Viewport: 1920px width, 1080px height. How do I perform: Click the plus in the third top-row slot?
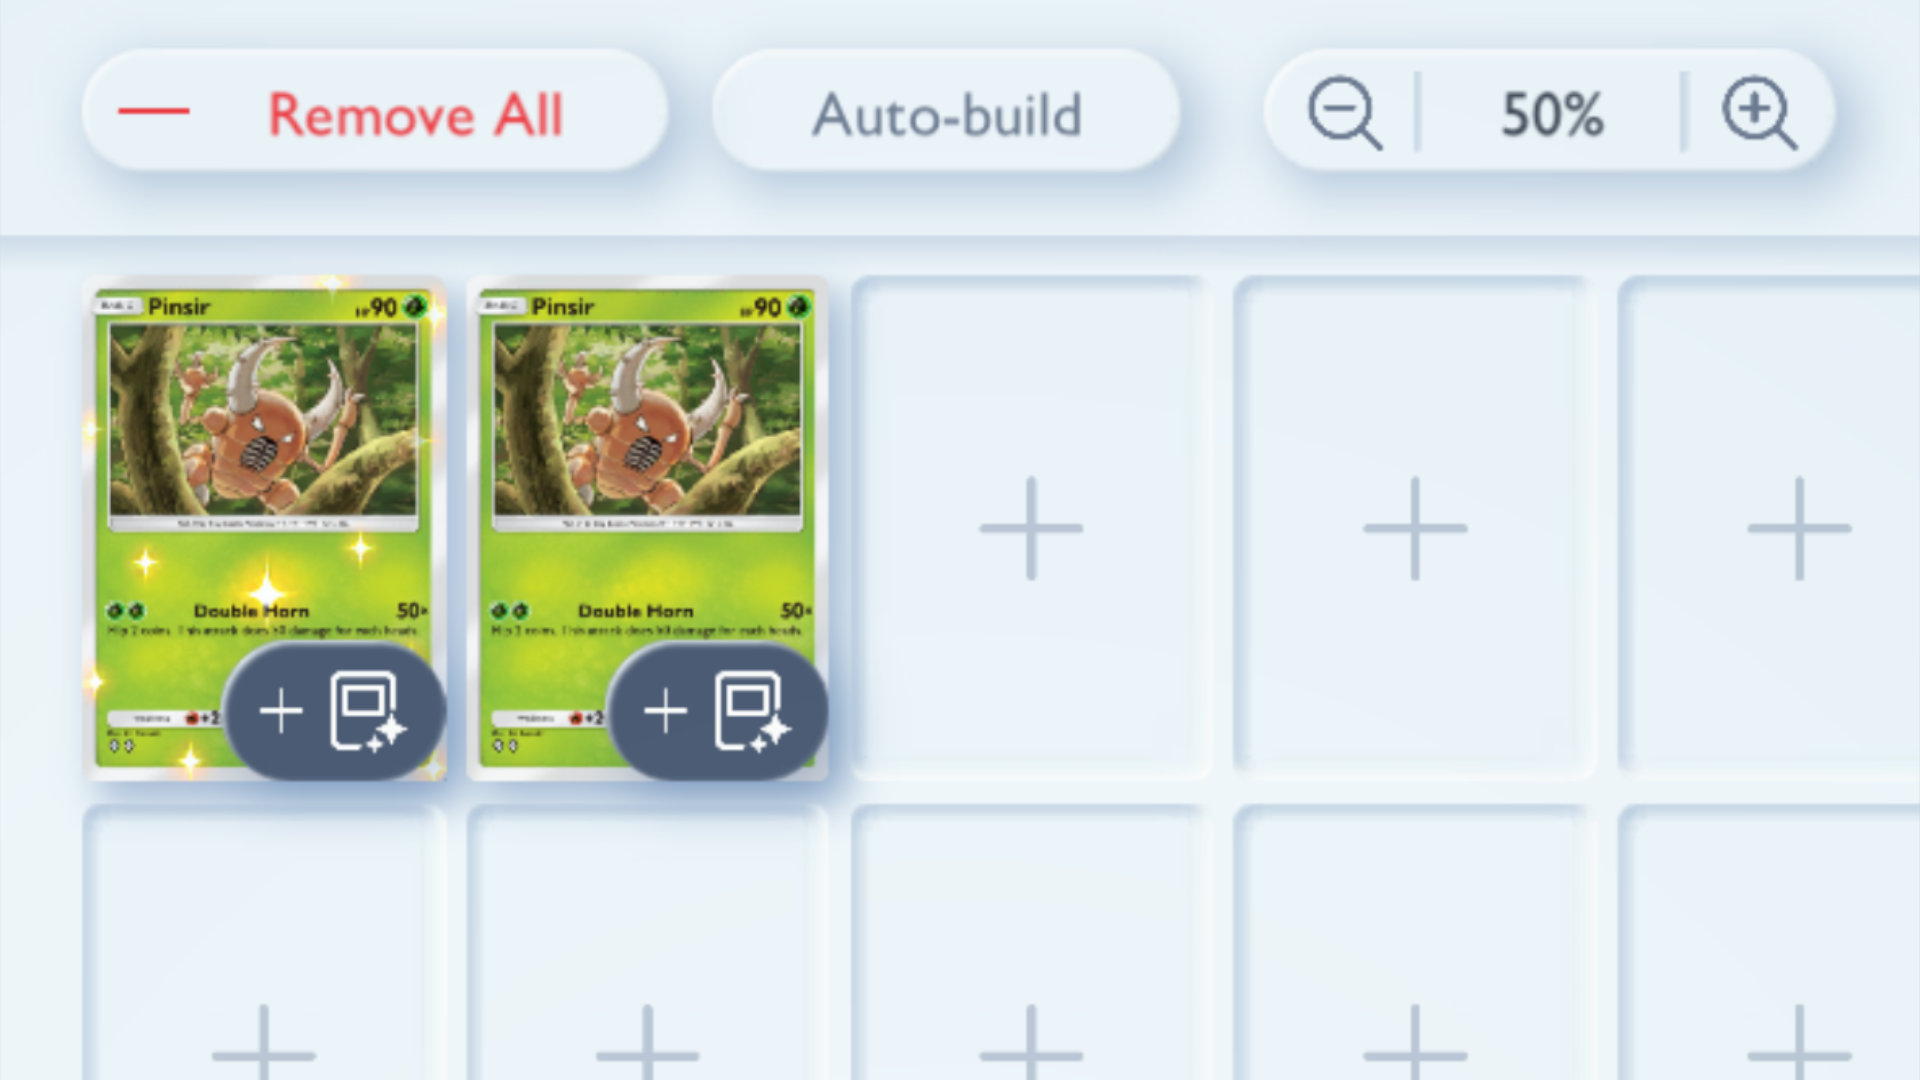(x=1031, y=528)
